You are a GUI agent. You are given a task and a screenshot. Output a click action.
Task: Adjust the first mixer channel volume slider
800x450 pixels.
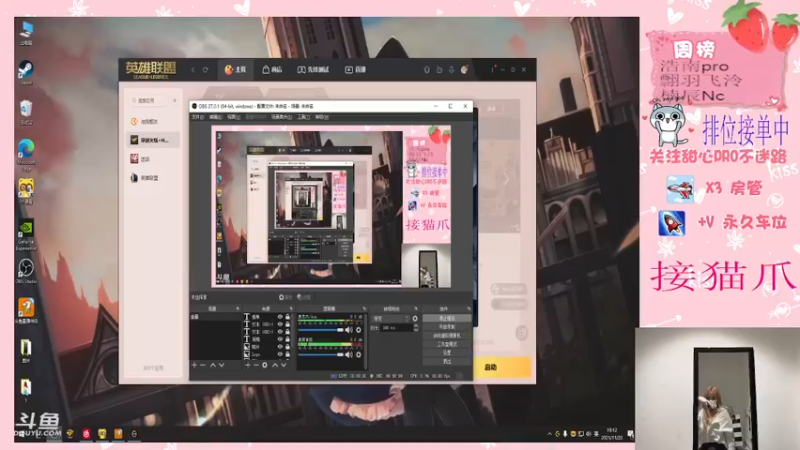[x=320, y=330]
